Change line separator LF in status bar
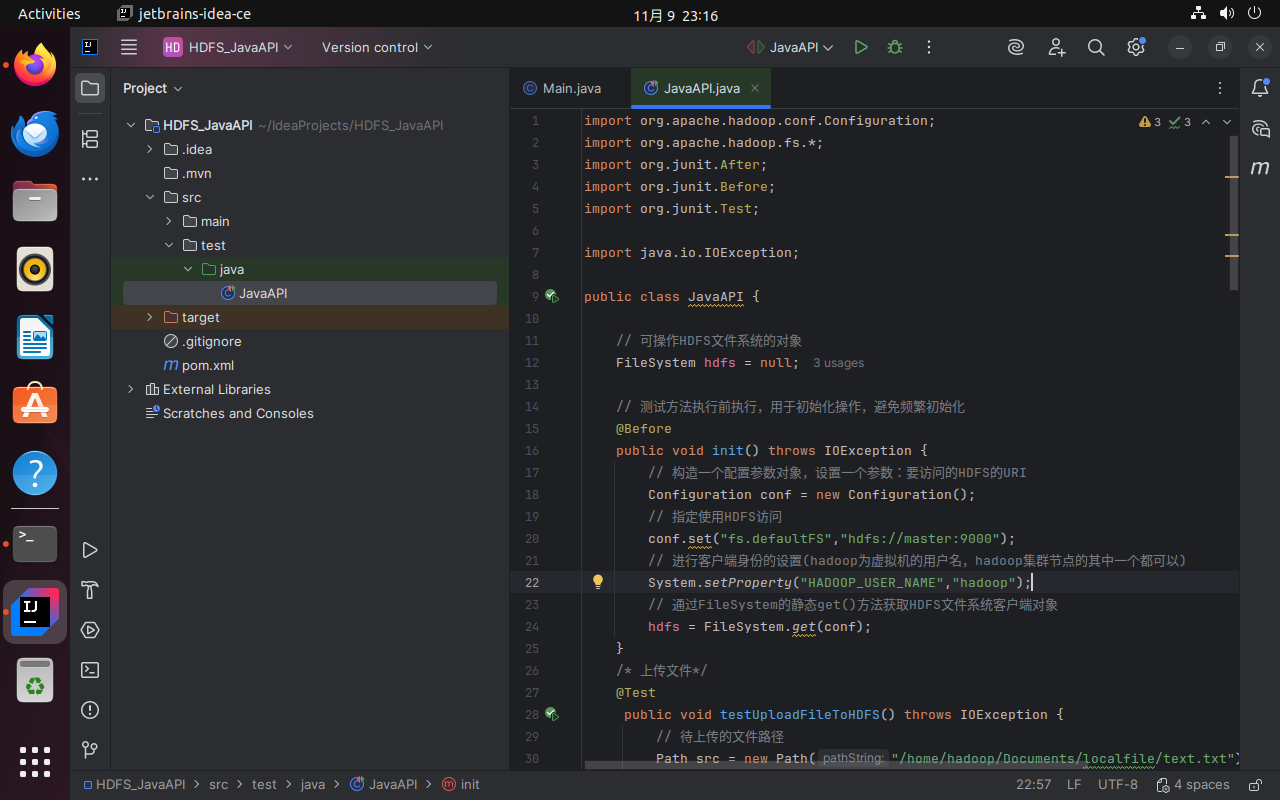 pyautogui.click(x=1074, y=785)
